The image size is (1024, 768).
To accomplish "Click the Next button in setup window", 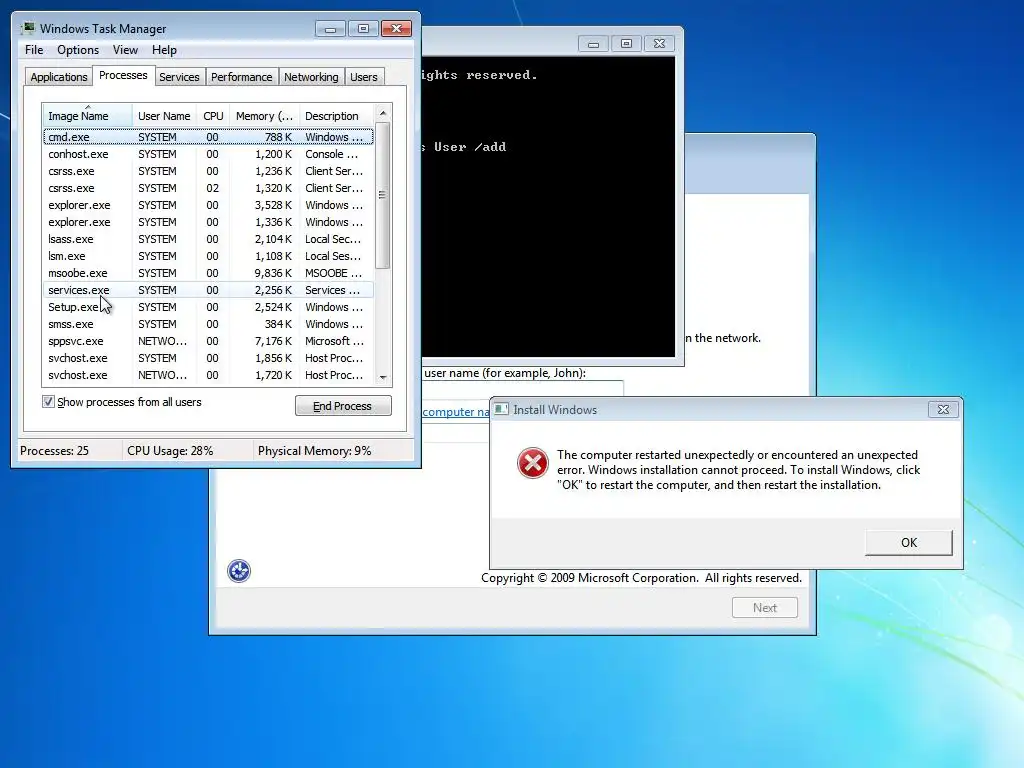I will [x=765, y=607].
